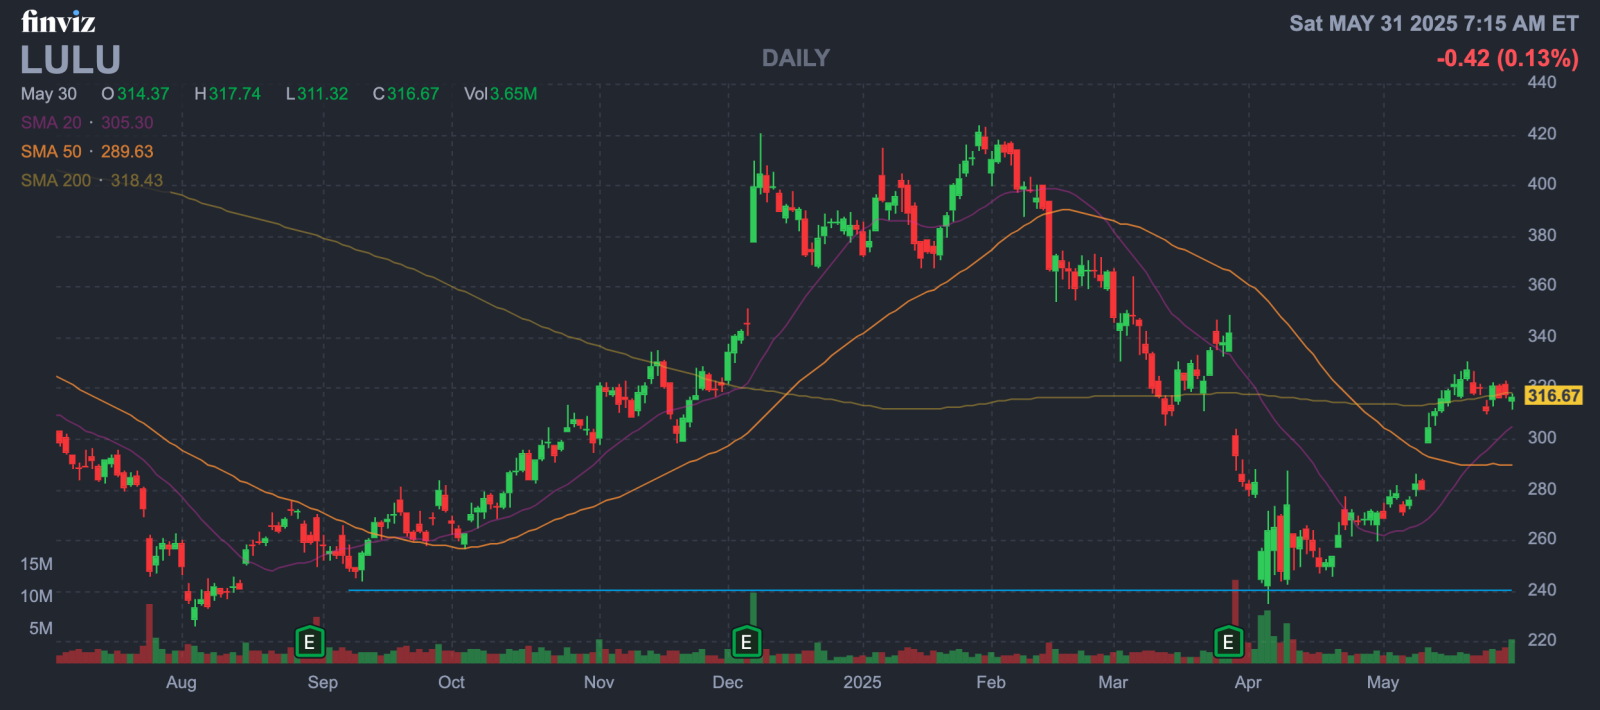Click the LULU ticker symbol
The height and width of the screenshot is (710, 1600).
click(71, 60)
